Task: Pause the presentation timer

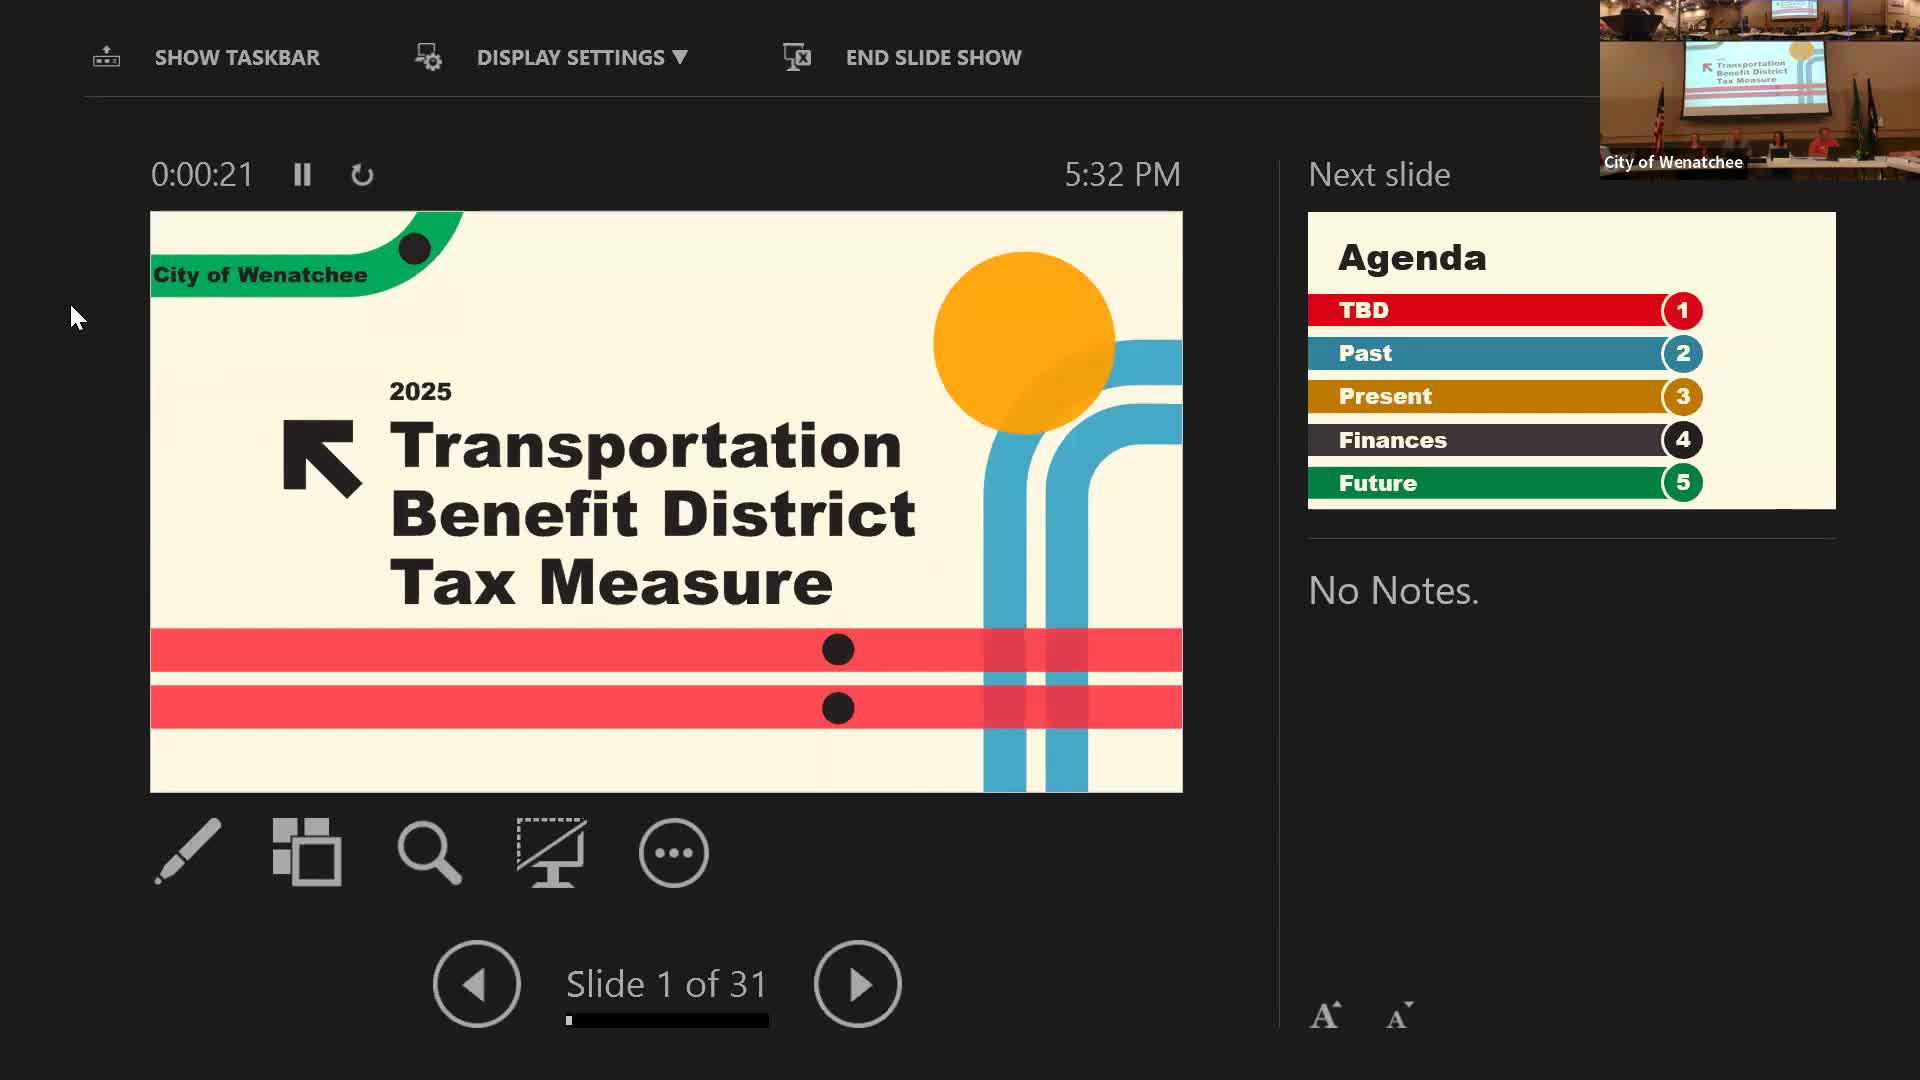Action: pos(302,175)
